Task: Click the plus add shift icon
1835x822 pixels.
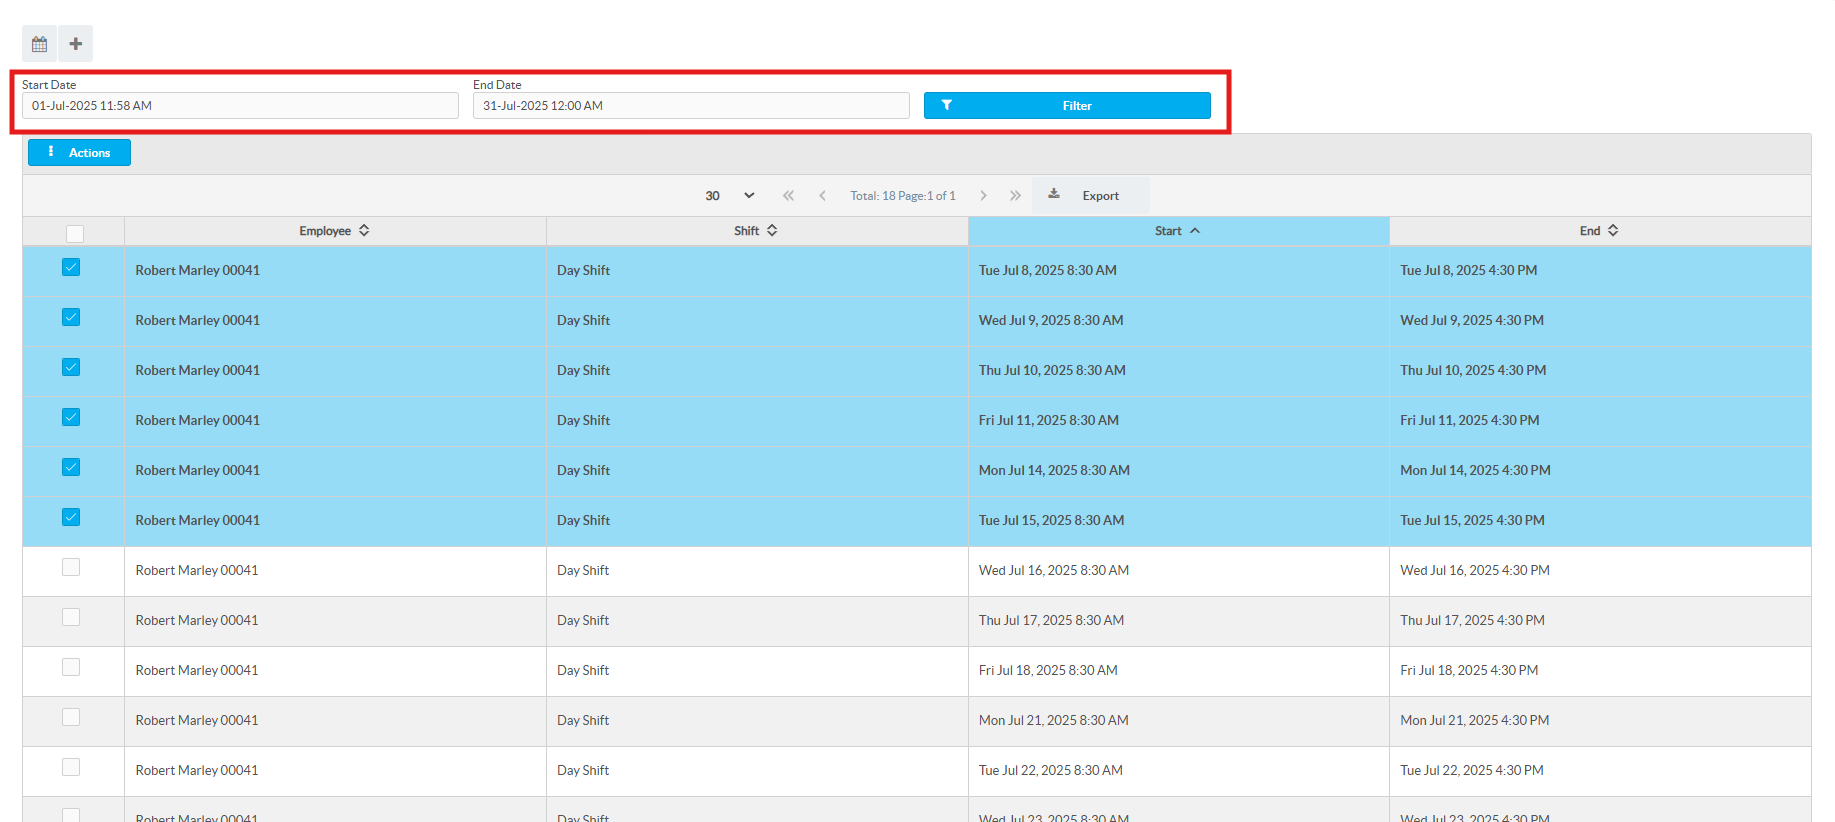Action: (x=76, y=44)
